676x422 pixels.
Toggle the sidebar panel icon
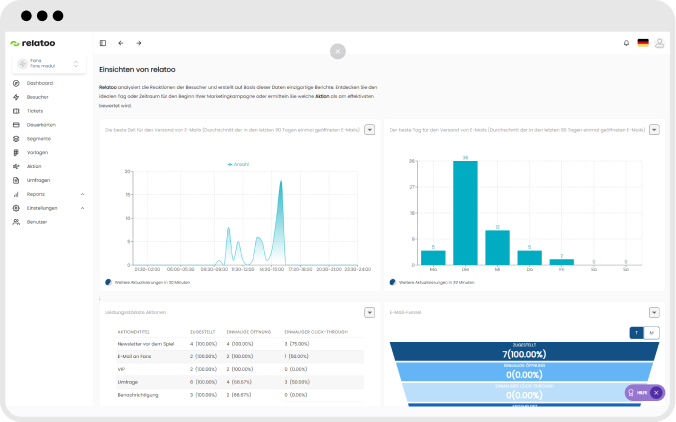tap(103, 43)
